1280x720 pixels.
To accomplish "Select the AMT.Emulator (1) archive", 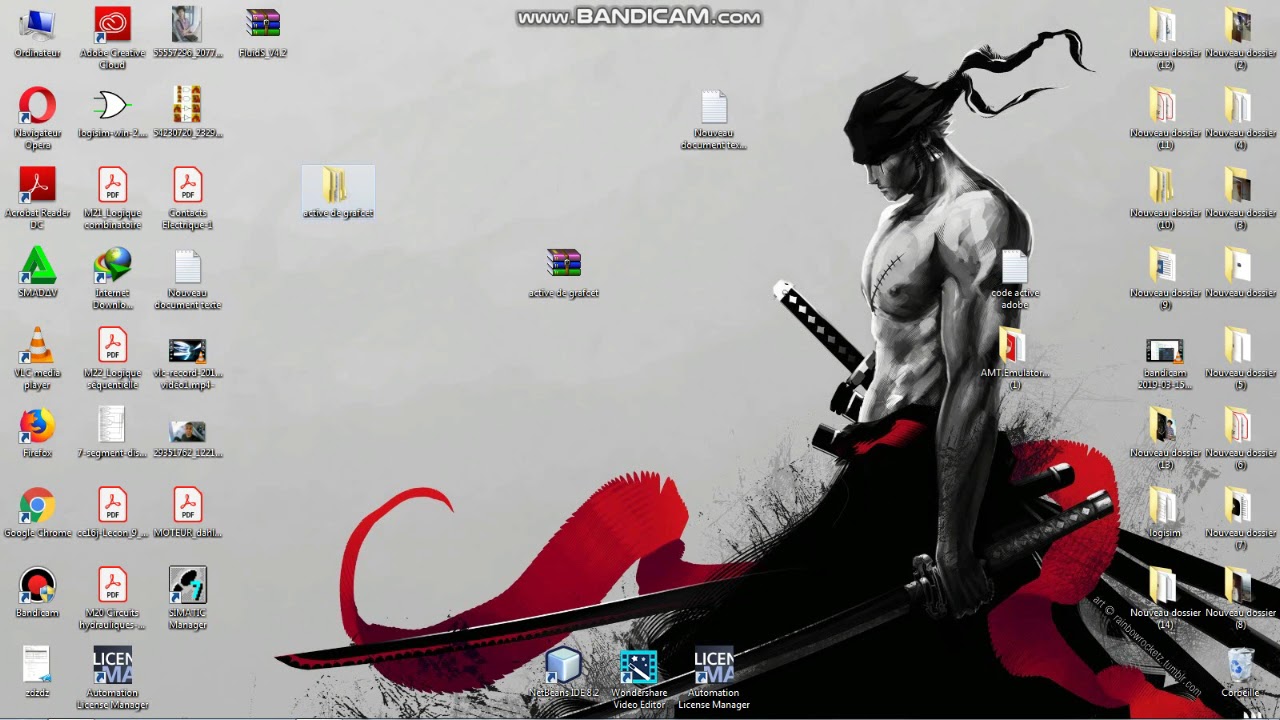I will [1014, 358].
